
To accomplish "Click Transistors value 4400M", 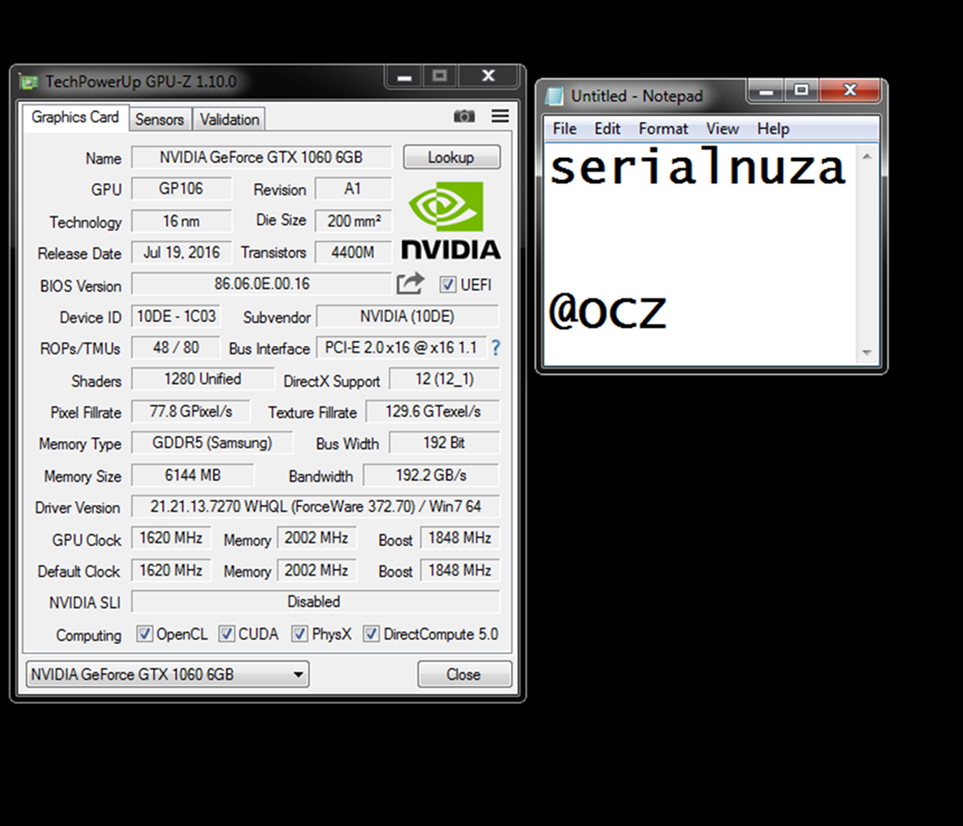I will pyautogui.click(x=353, y=252).
